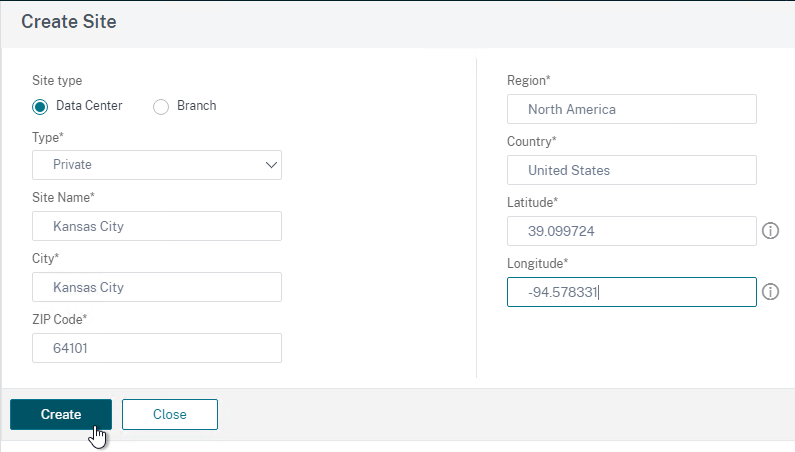Click the Country field showing United States

pyautogui.click(x=632, y=170)
